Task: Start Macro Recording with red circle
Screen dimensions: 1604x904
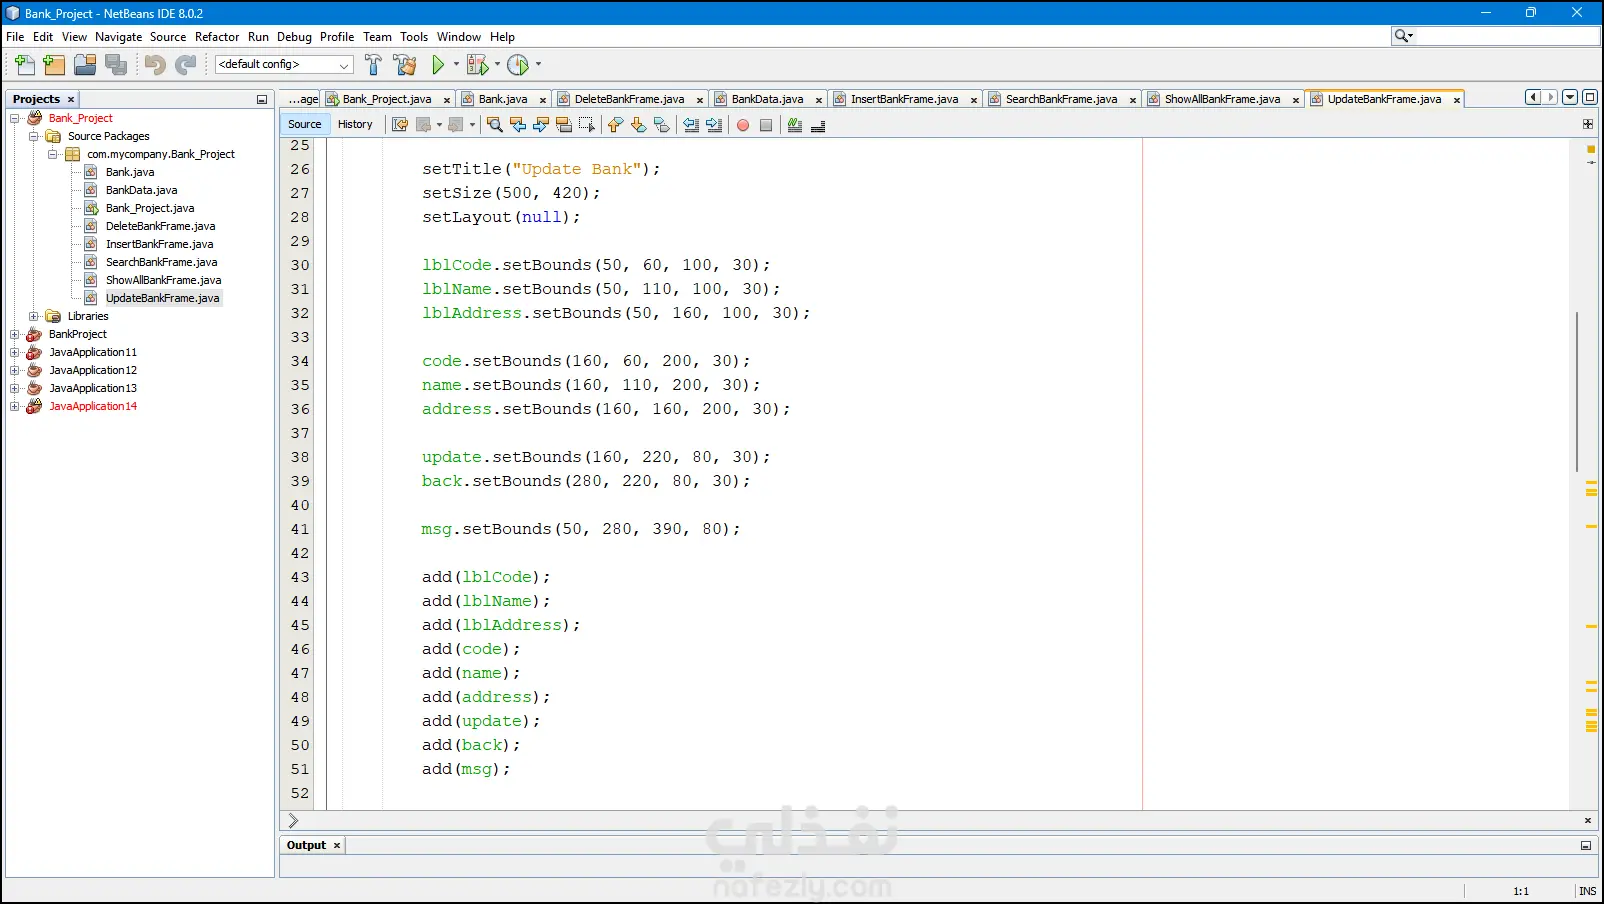Action: [743, 125]
